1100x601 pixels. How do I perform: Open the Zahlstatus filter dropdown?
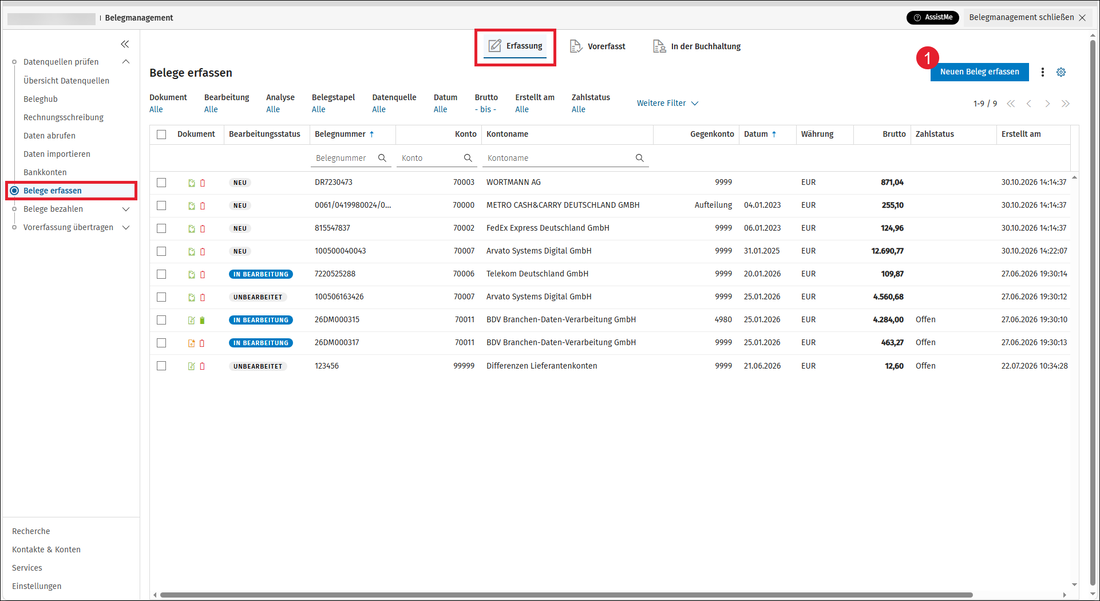point(578,109)
